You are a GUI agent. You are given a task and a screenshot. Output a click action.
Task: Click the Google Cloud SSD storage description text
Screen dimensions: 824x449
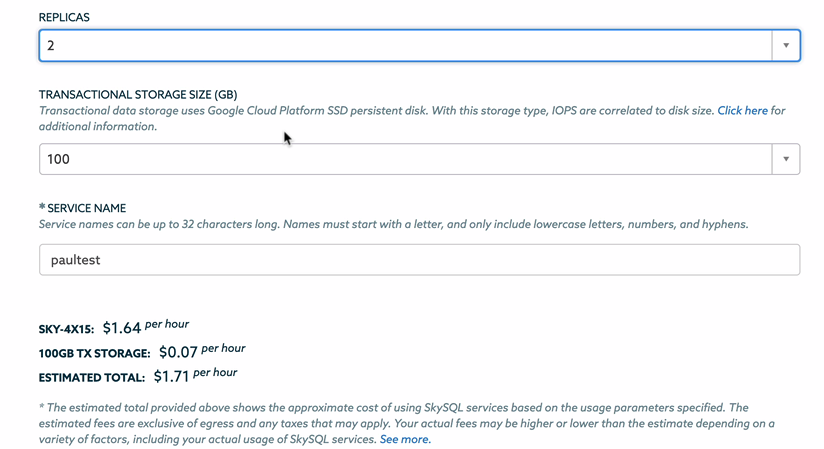tap(370, 111)
